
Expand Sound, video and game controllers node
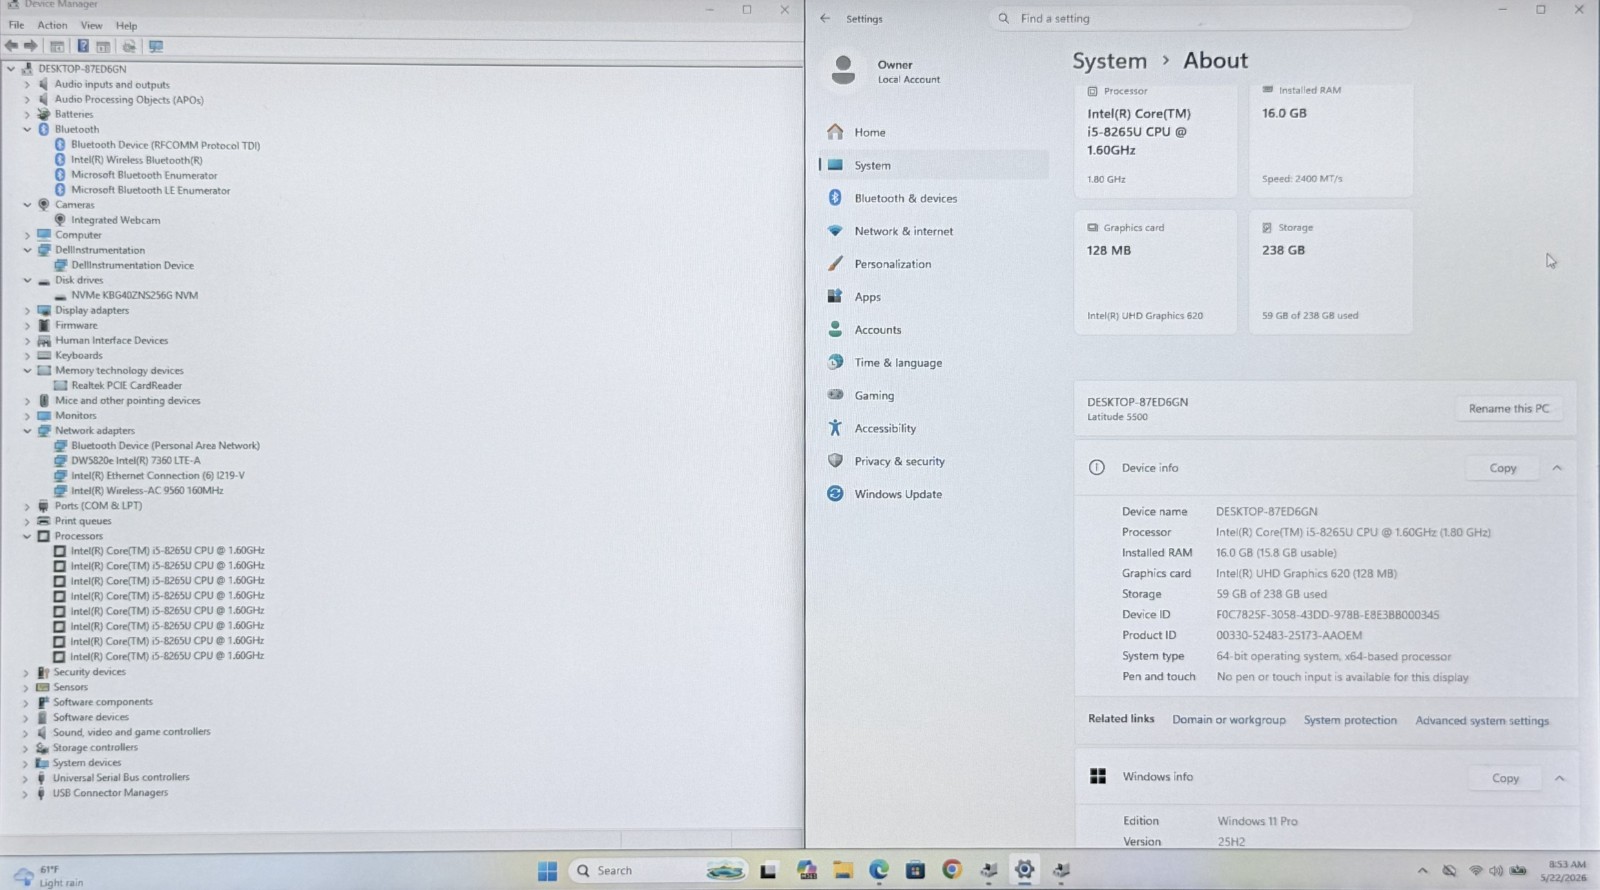[x=25, y=733]
